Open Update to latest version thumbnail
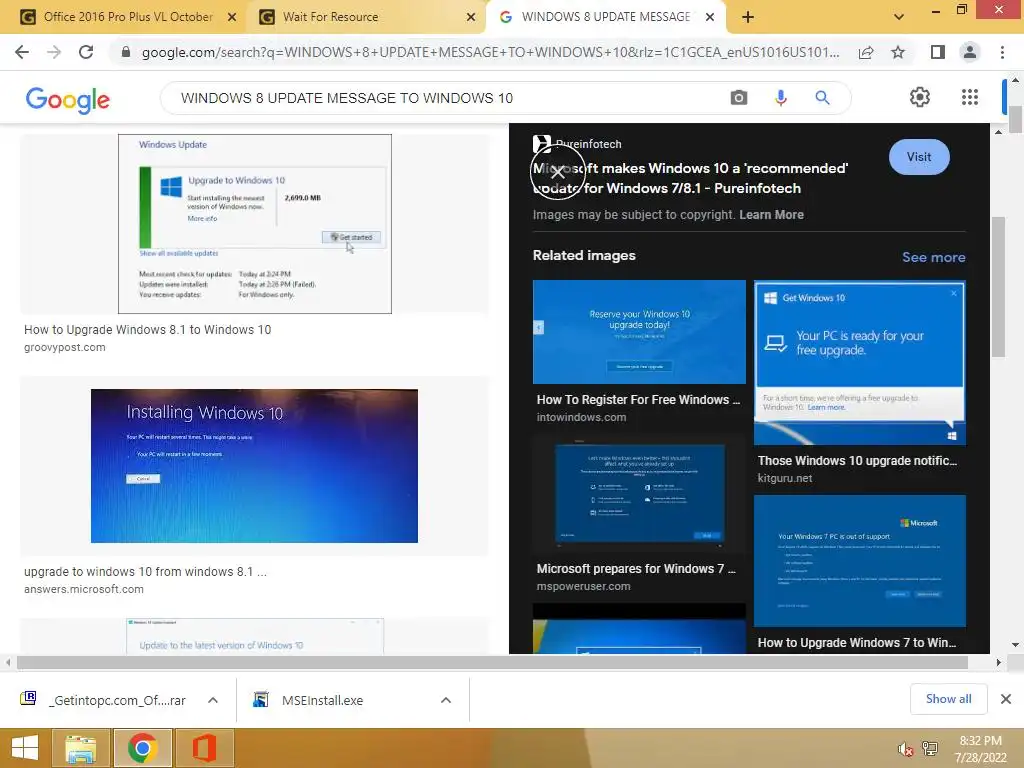This screenshot has height=768, width=1024. (x=255, y=636)
